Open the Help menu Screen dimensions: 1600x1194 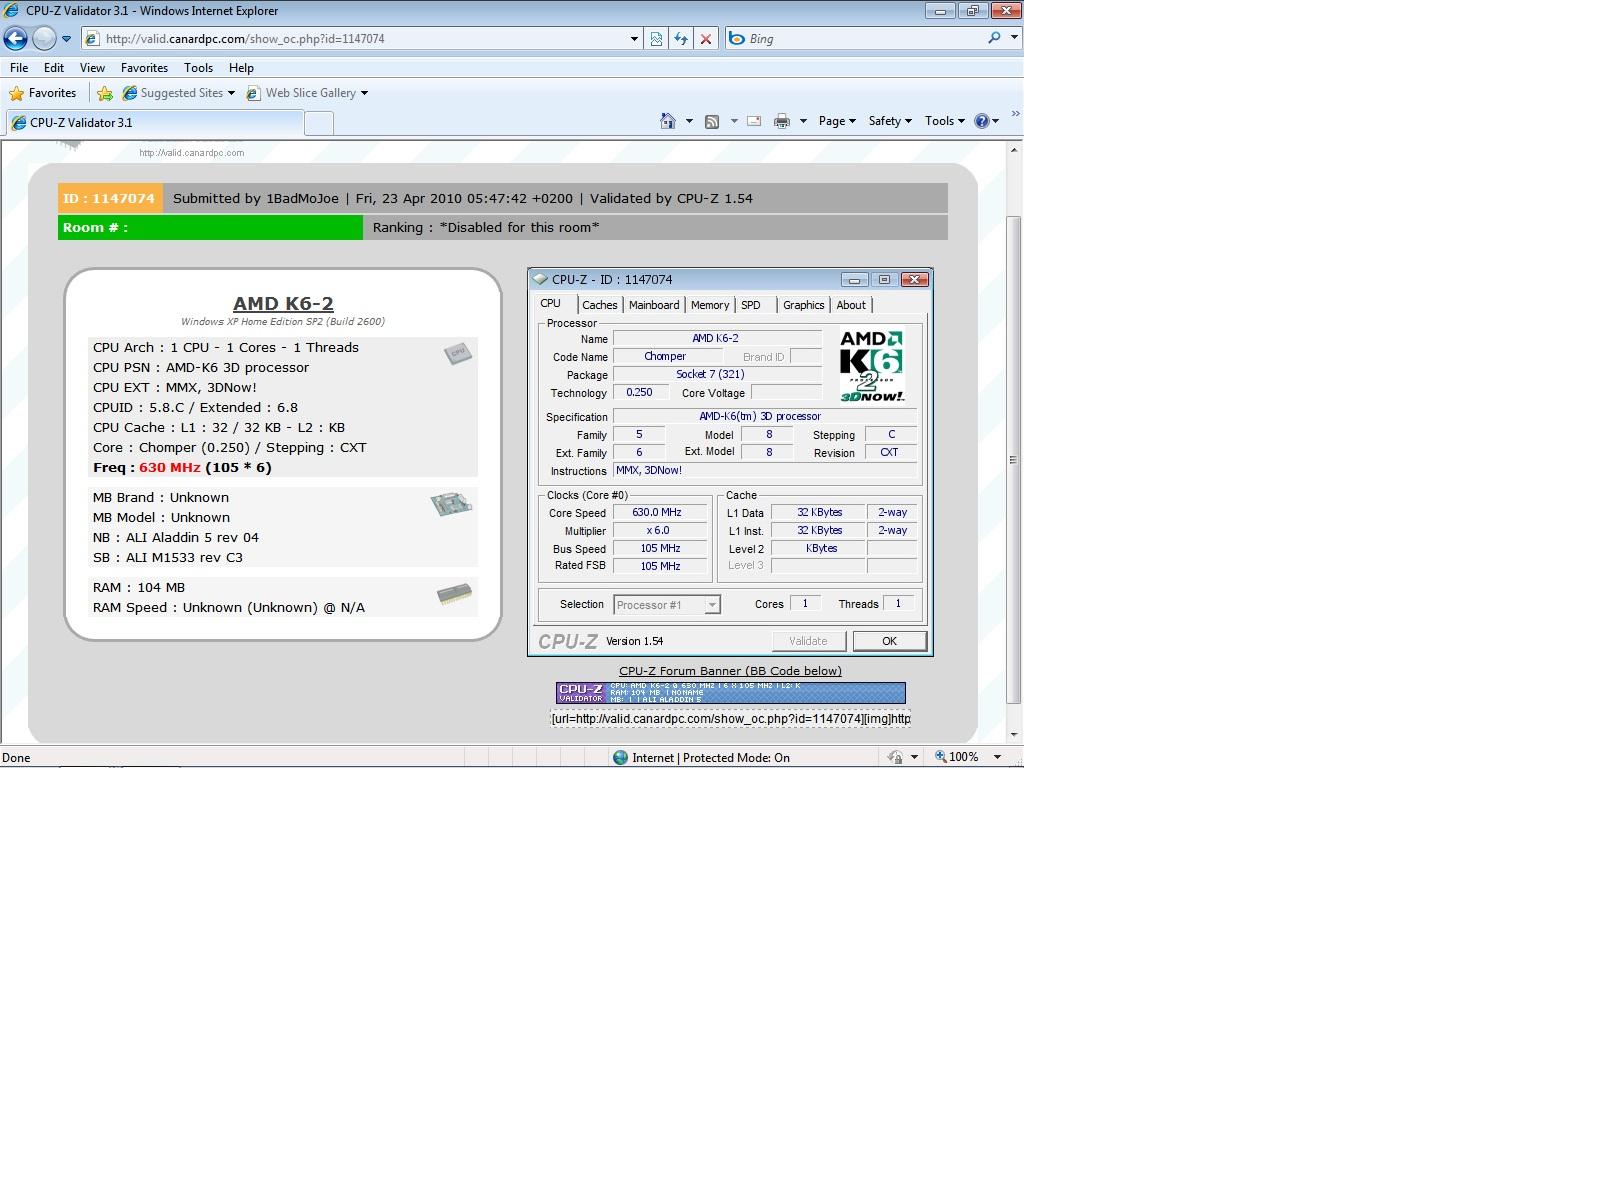click(241, 68)
